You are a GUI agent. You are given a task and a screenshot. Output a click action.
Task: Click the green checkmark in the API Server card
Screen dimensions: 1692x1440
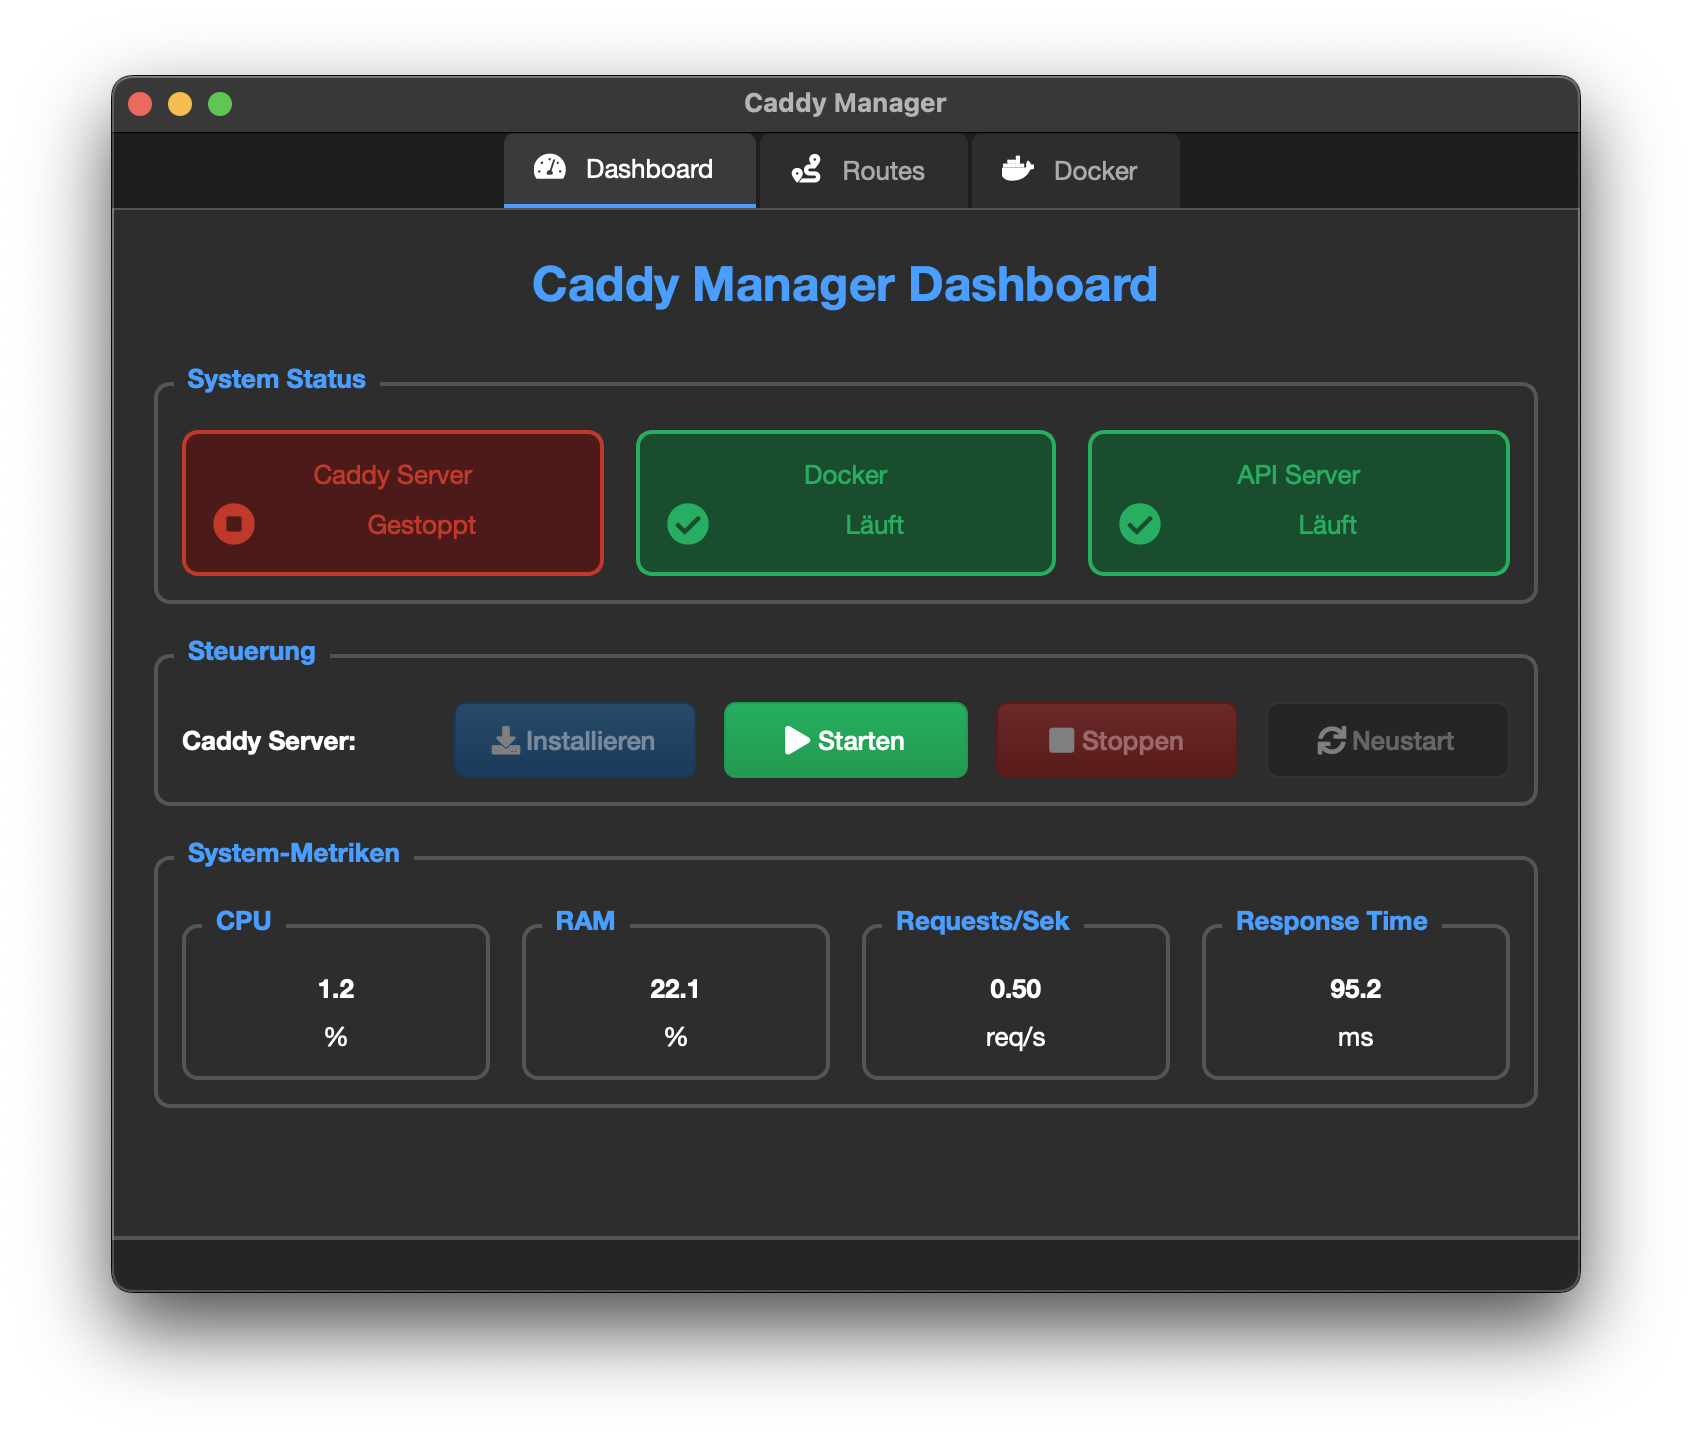coord(1140,524)
